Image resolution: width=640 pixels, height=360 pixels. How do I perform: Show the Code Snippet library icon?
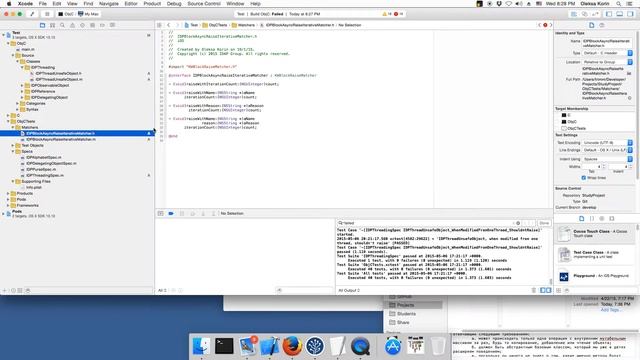(592, 219)
